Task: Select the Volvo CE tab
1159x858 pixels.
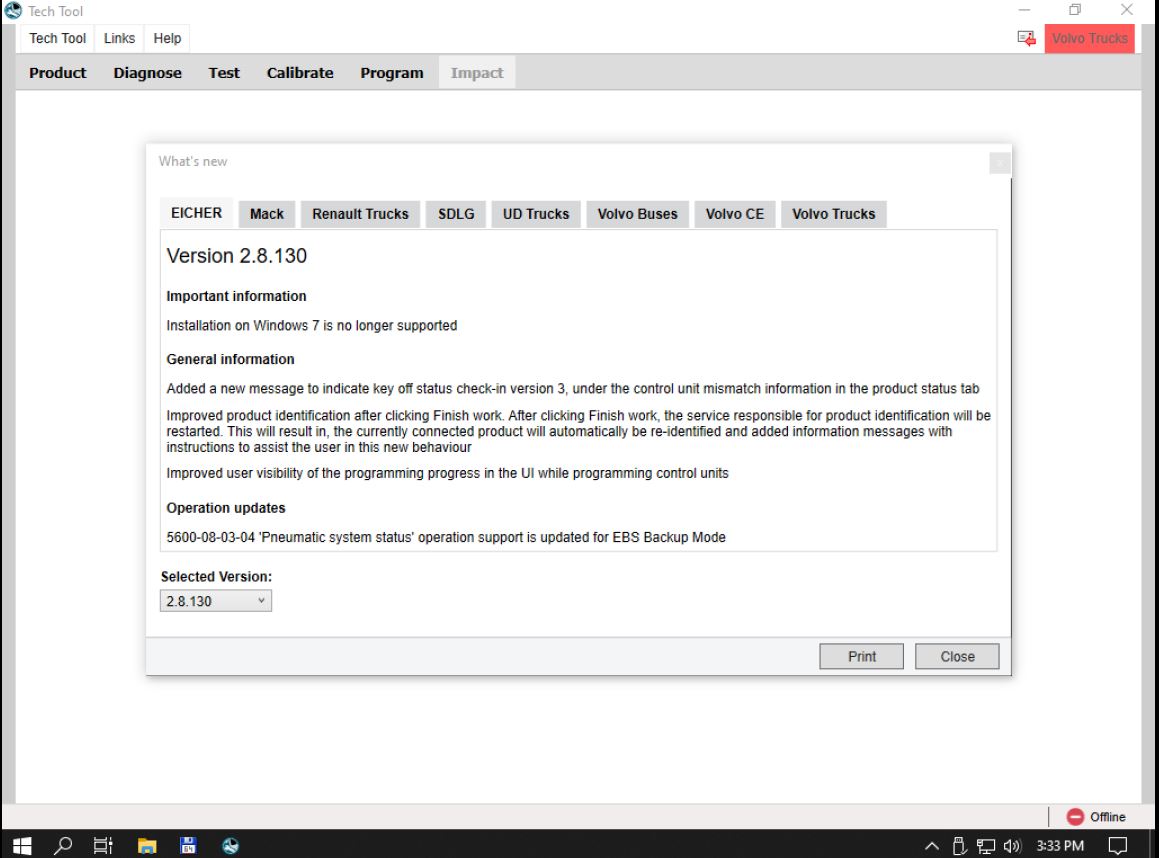Action: tap(735, 214)
